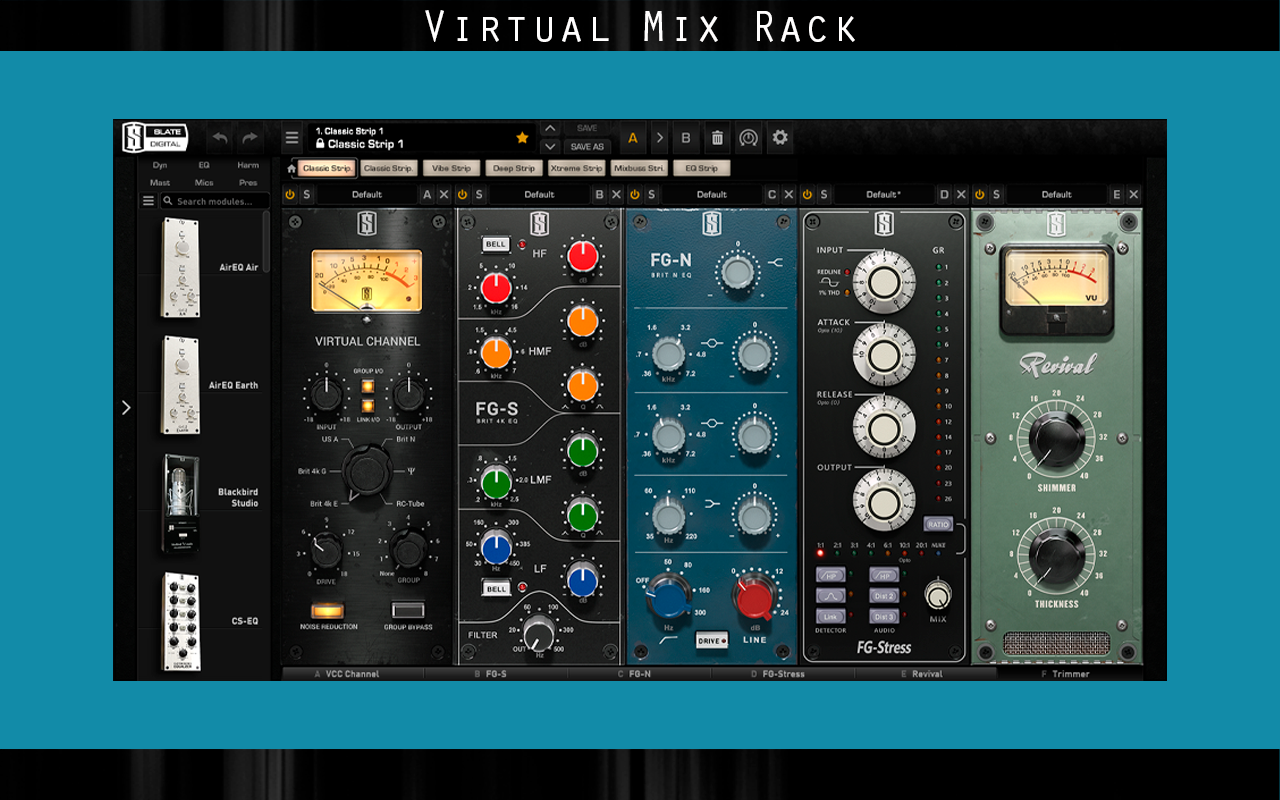The height and width of the screenshot is (800, 1280).
Task: Remove the VCC Channel module with X
Action: pyautogui.click(x=444, y=194)
